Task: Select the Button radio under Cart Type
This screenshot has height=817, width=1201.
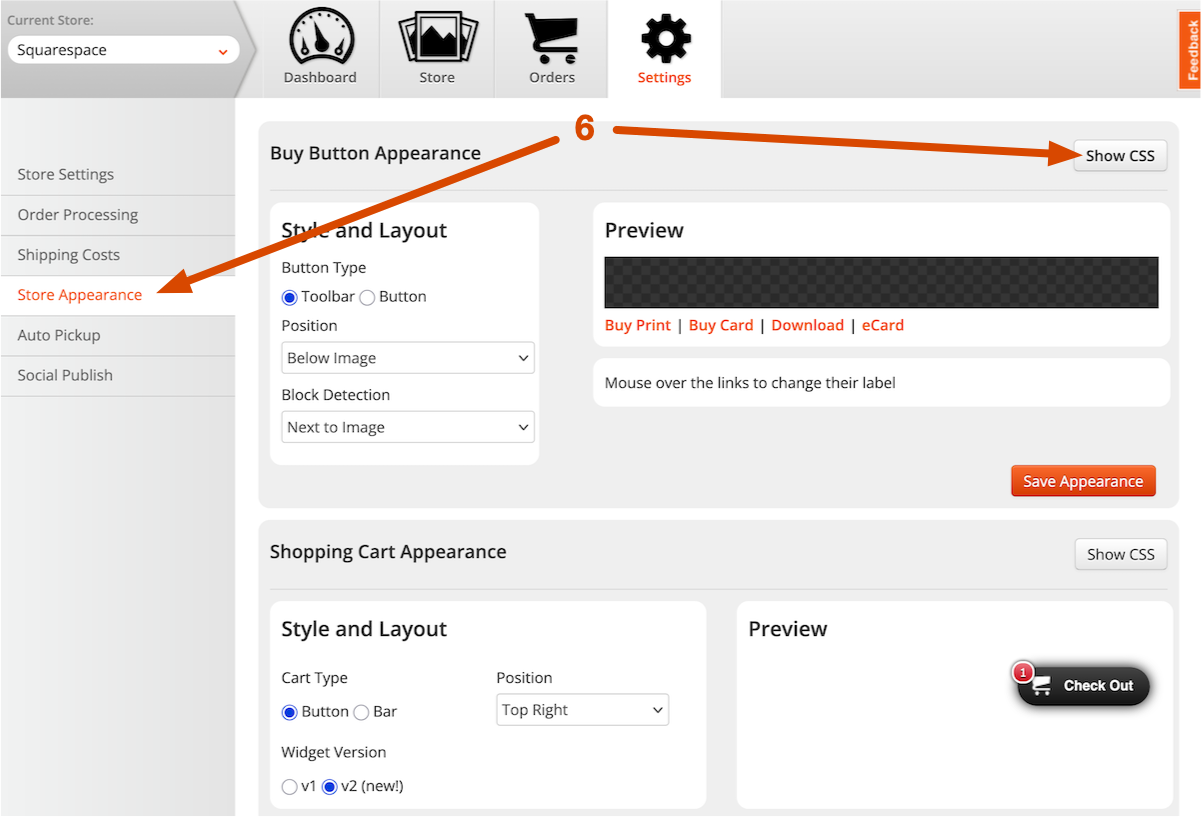Action: (290, 712)
